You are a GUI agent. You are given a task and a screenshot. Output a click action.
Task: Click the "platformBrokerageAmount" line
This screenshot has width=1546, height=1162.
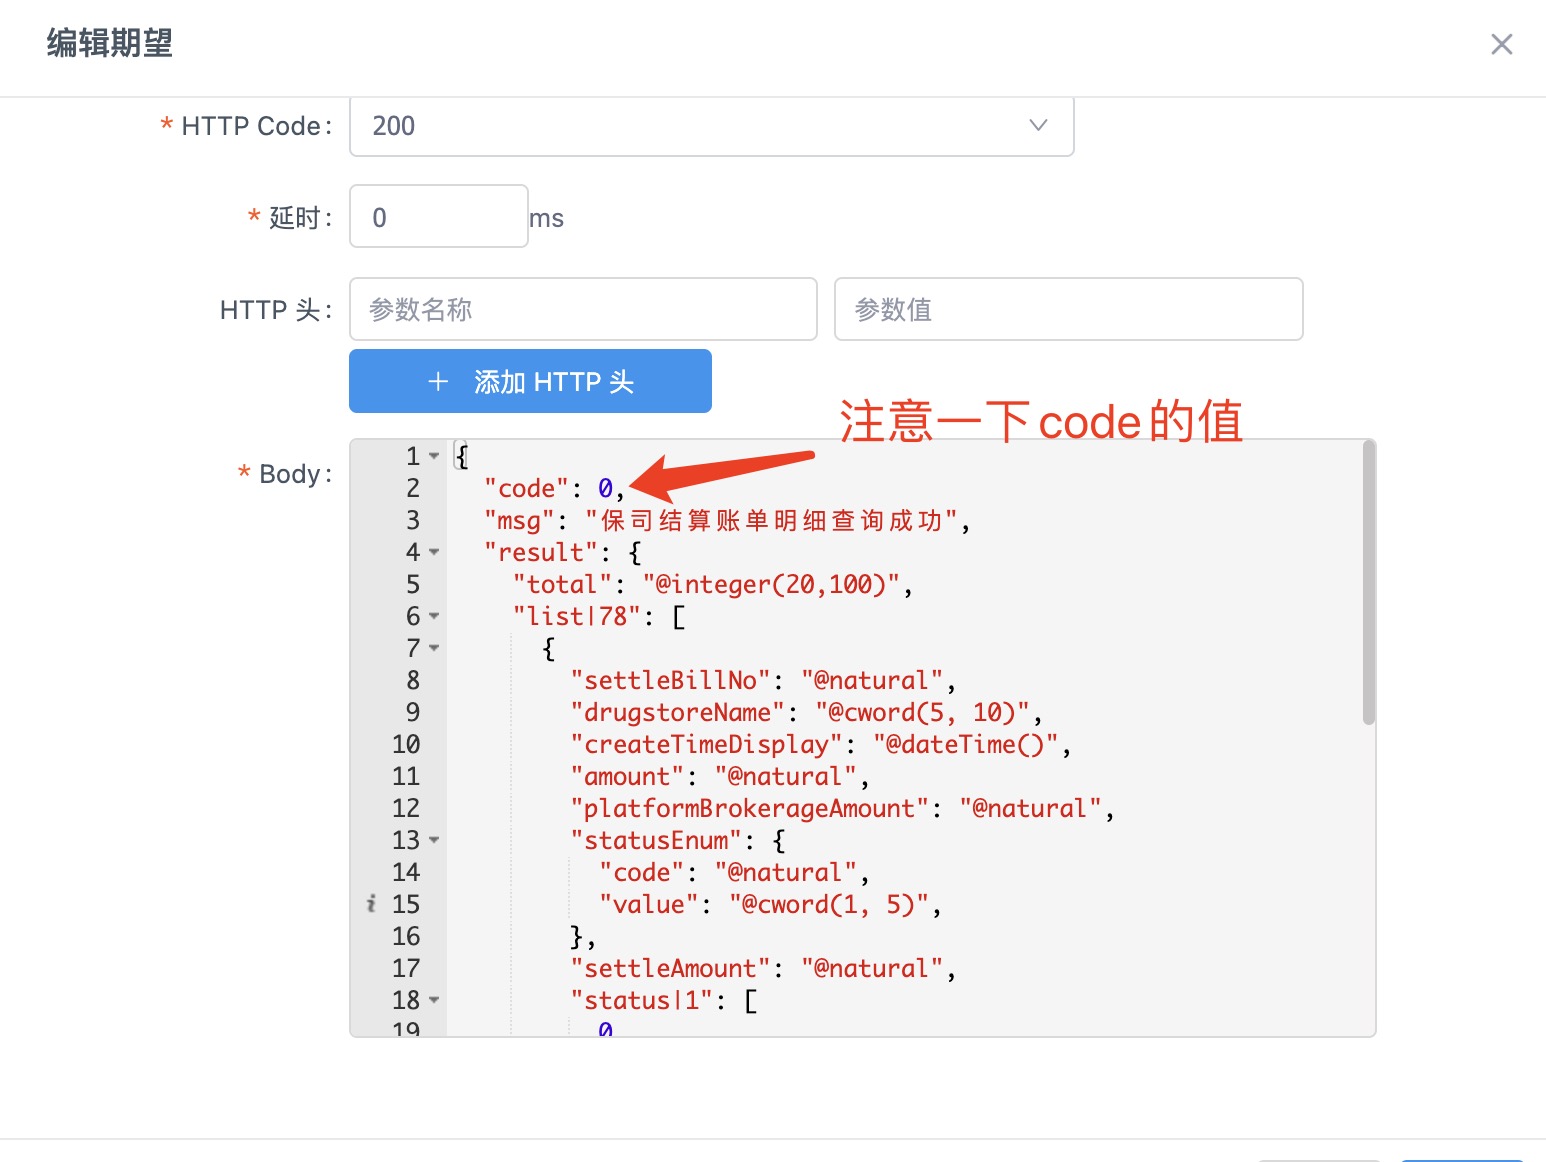coord(843,808)
